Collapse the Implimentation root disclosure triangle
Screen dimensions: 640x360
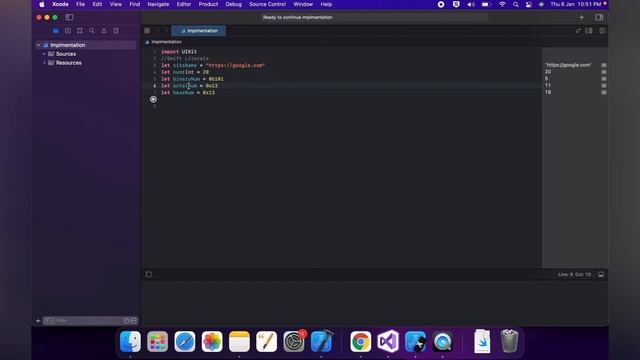39,45
